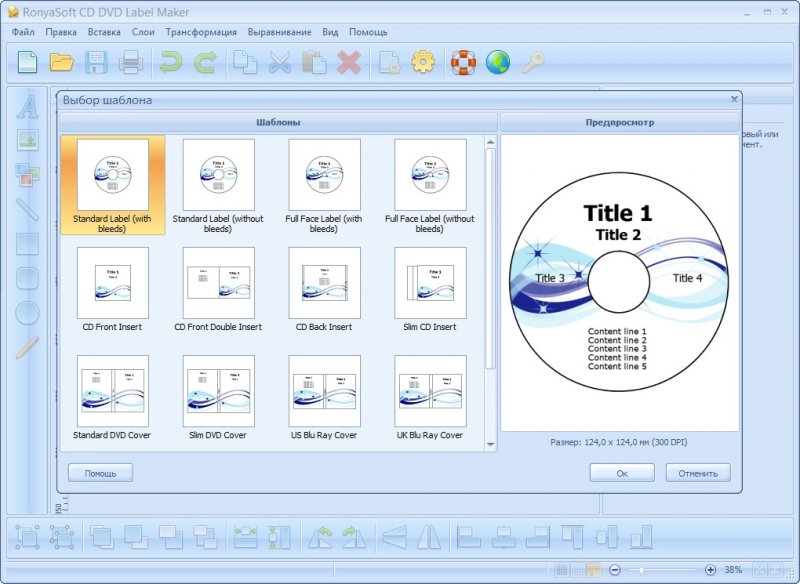Image resolution: width=800 pixels, height=584 pixels.
Task: Open the Вставка menu
Action: (x=104, y=32)
